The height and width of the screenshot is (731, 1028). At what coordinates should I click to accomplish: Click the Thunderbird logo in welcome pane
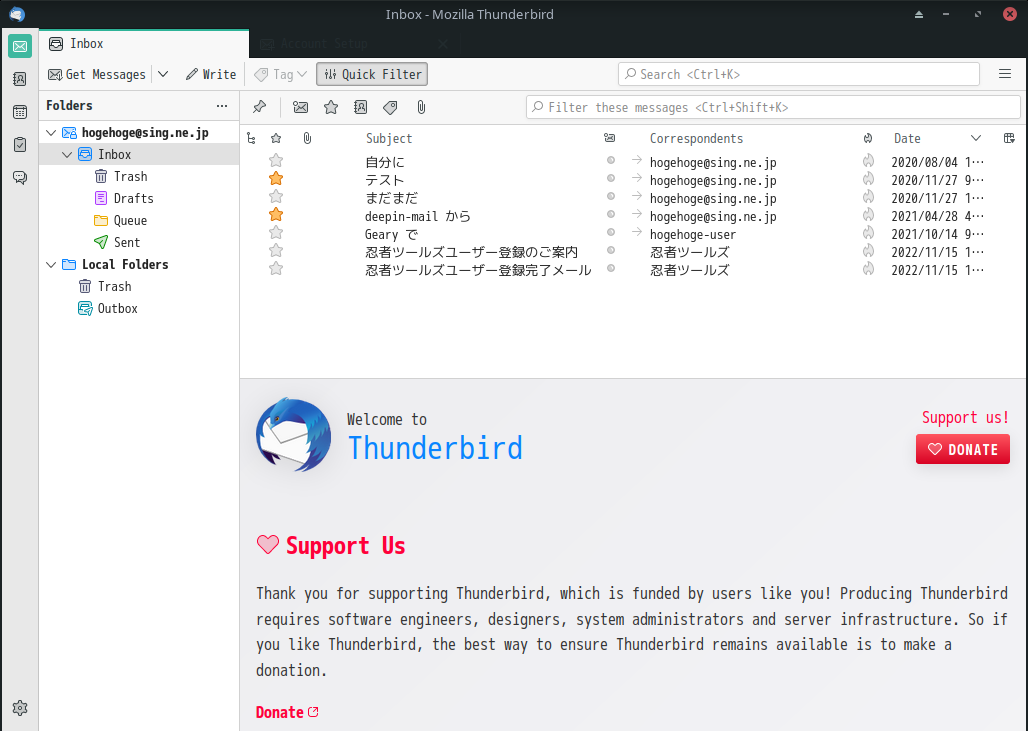tap(293, 435)
